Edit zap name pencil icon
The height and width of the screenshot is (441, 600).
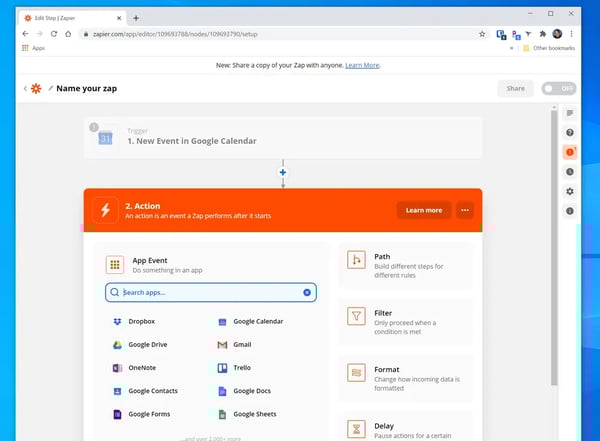point(51,88)
